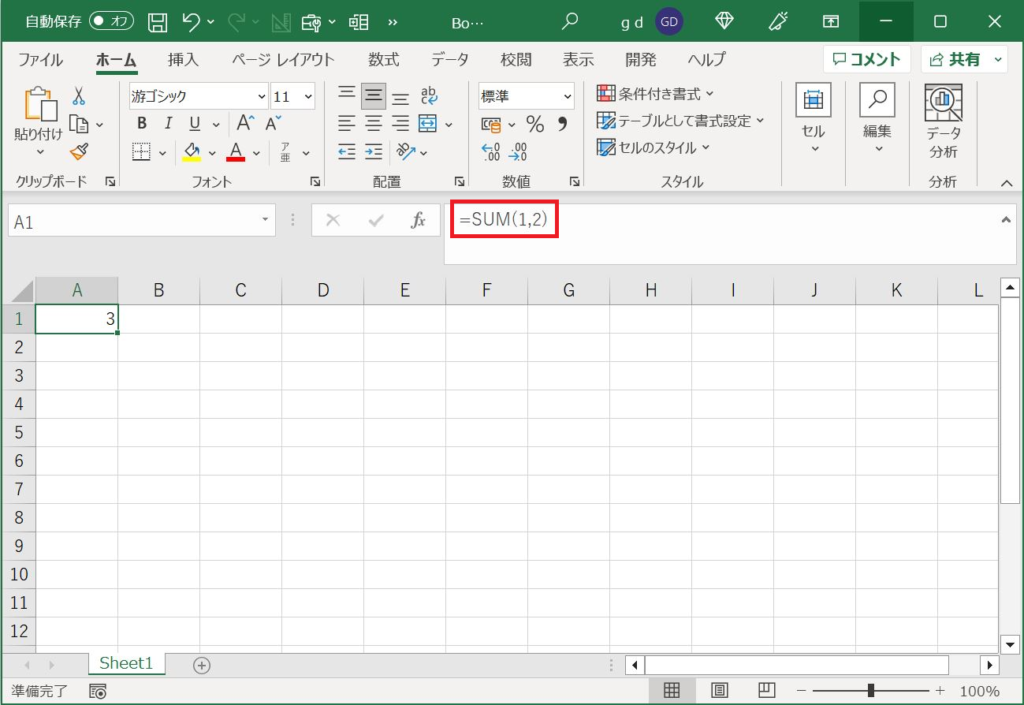This screenshot has width=1024, height=705.
Task: Center align text horizontally
Action: point(374,124)
